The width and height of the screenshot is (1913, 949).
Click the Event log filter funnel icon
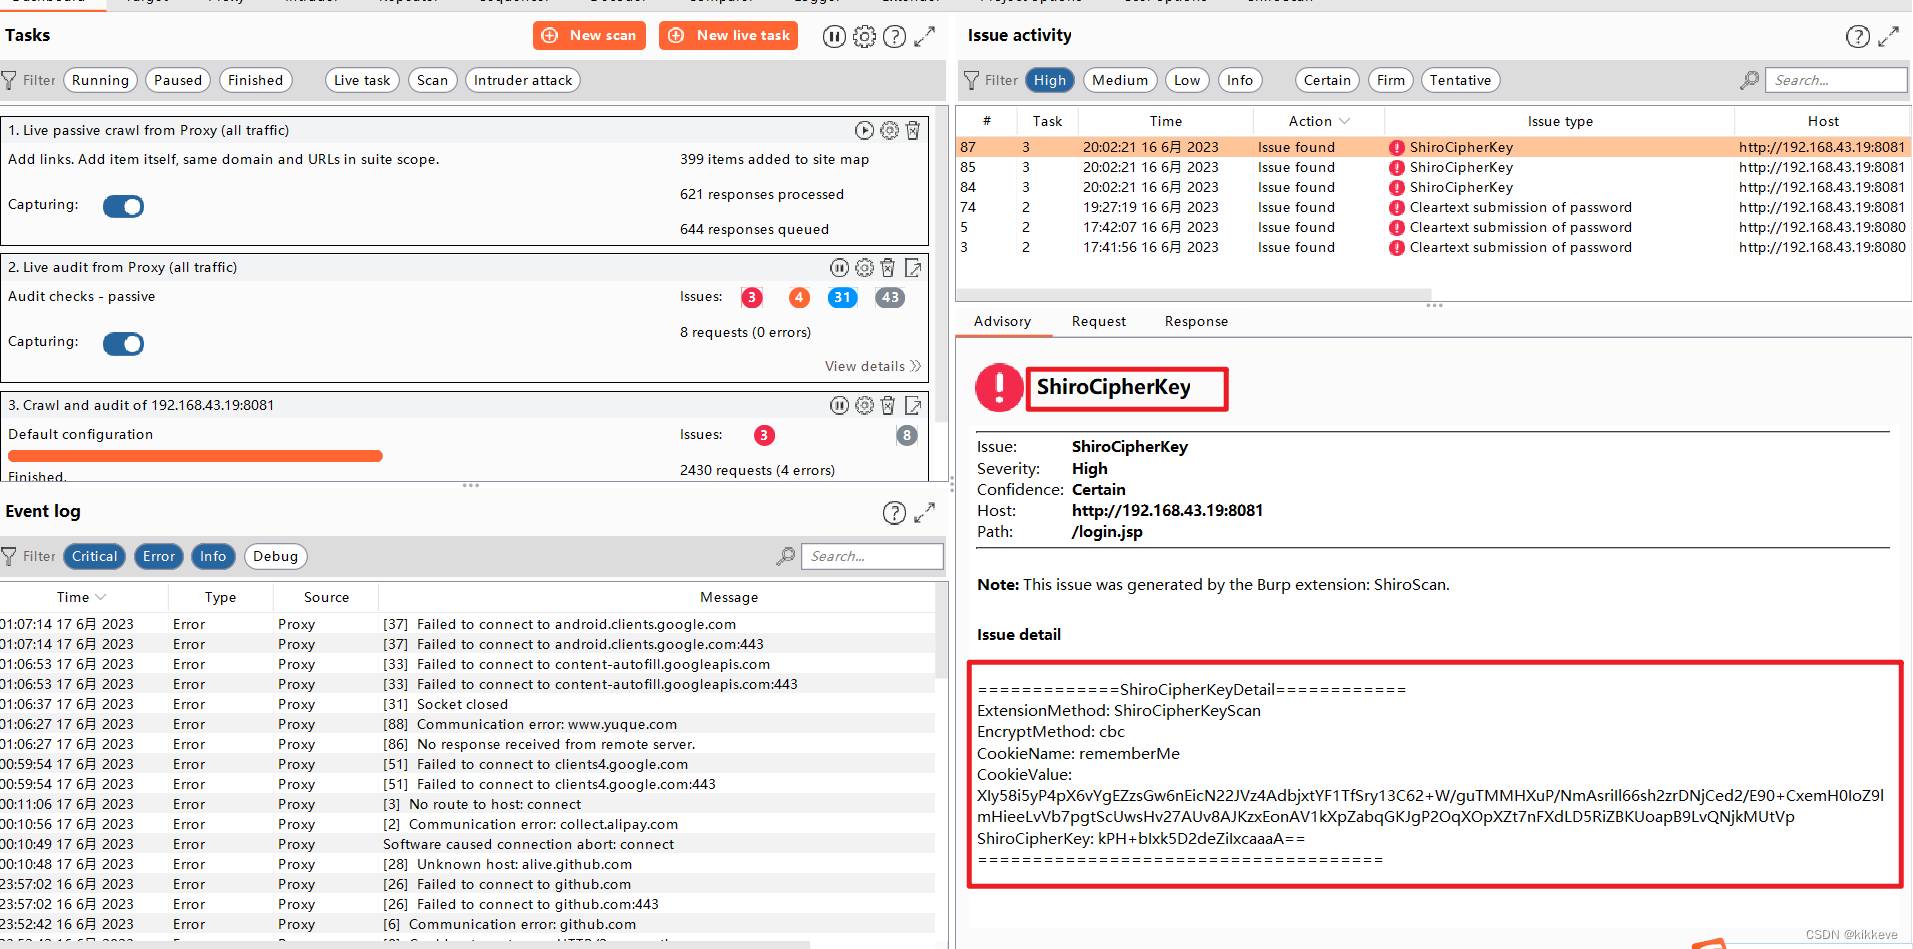[x=9, y=556]
